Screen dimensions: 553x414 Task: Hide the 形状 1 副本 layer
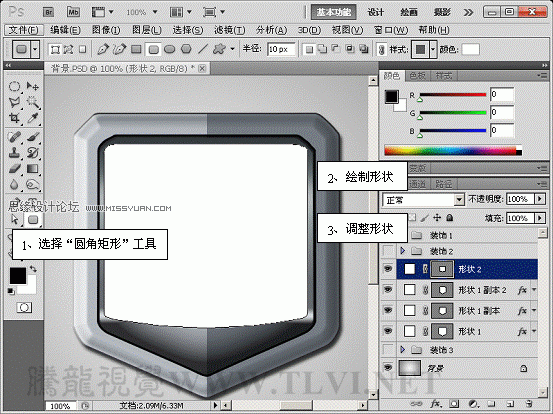pyautogui.click(x=388, y=310)
